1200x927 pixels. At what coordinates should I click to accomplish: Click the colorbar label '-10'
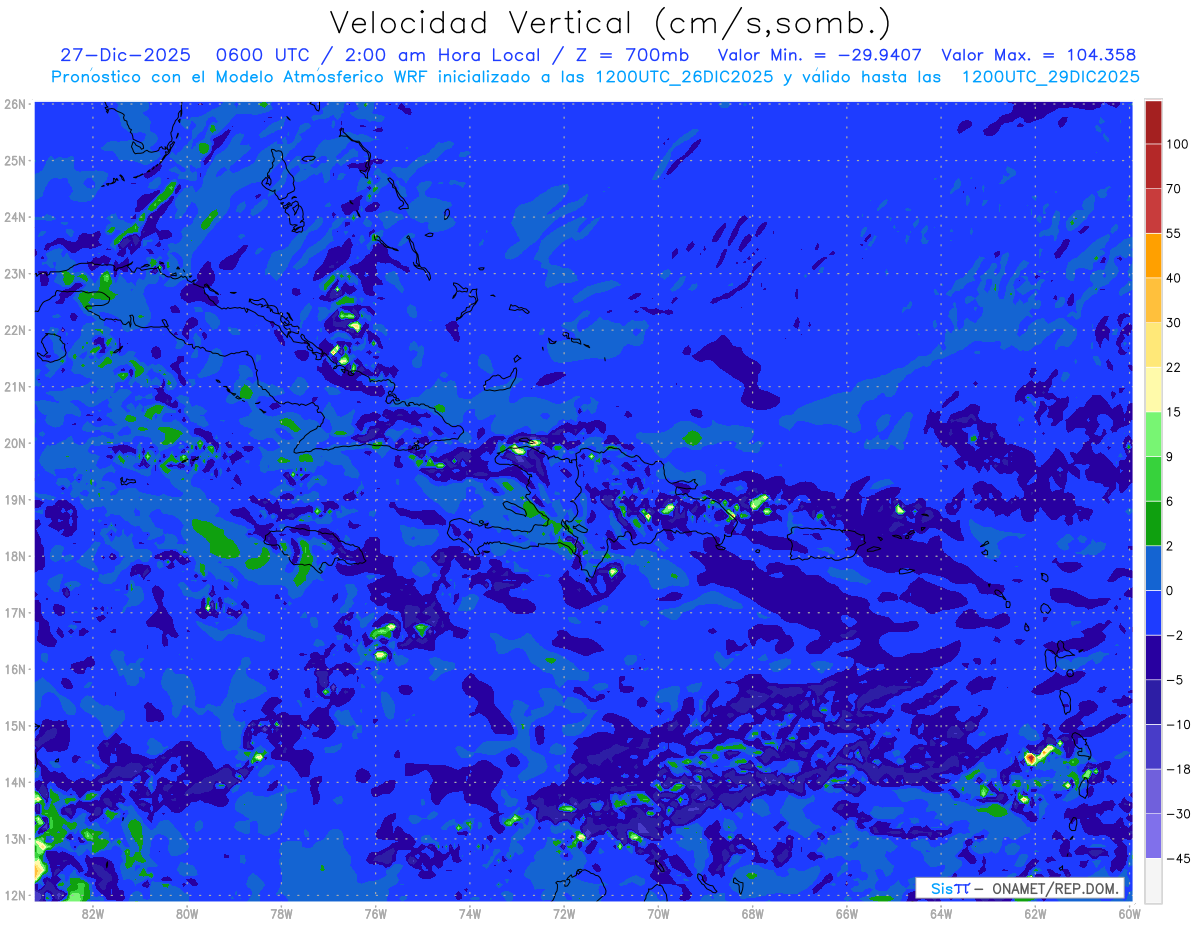click(1178, 724)
